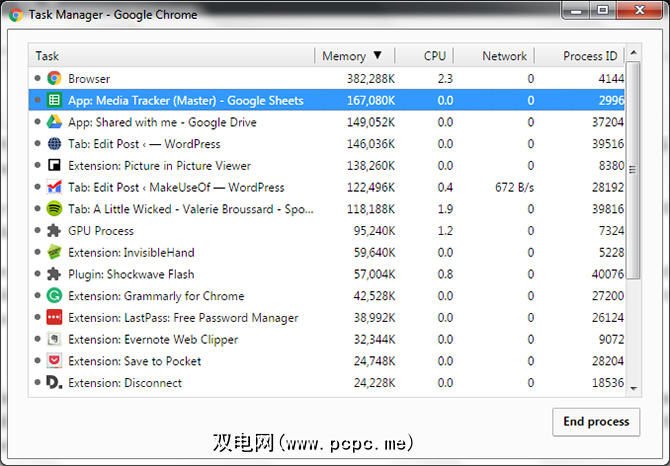Click the process ID 37204

(x=608, y=122)
